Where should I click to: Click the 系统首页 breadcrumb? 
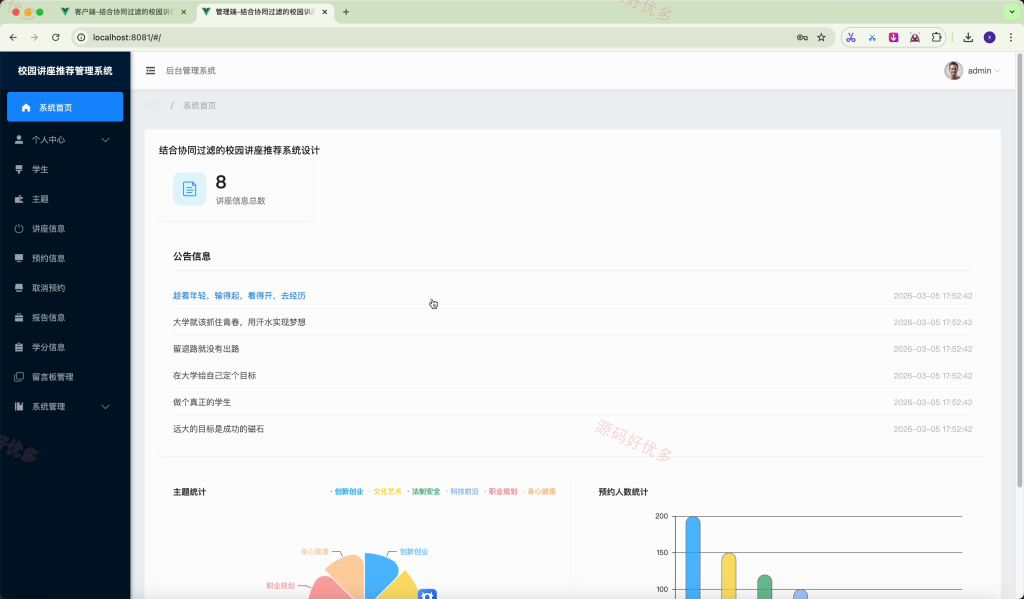(x=199, y=105)
